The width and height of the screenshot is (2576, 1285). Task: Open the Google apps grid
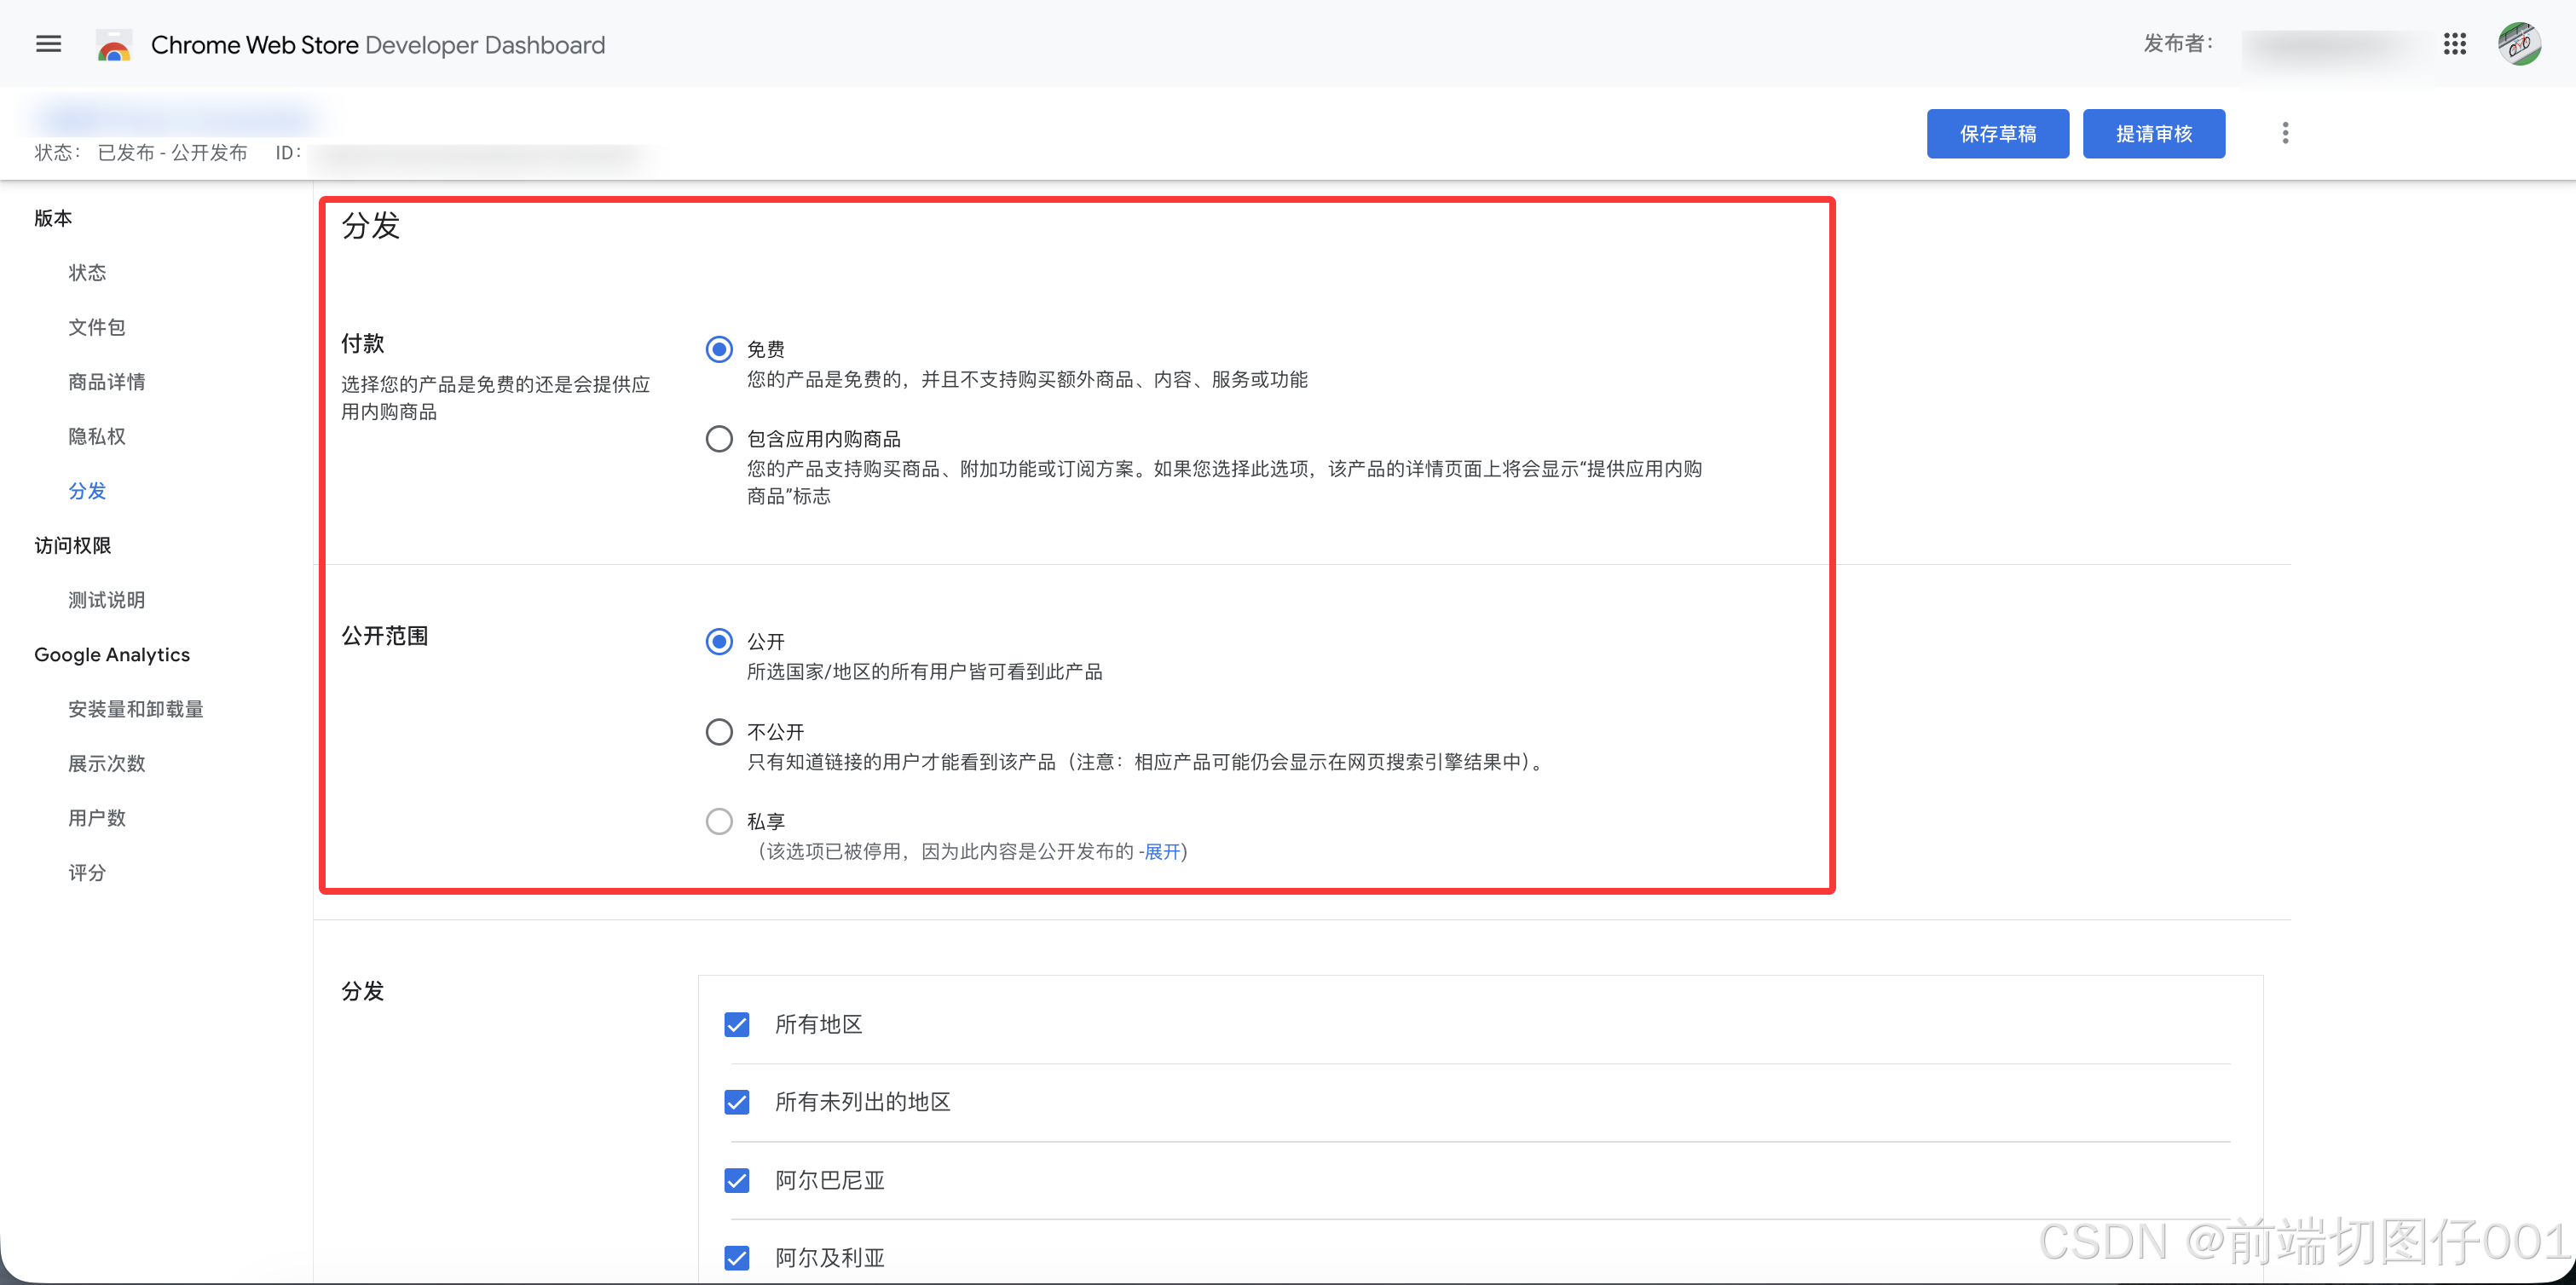(x=2454, y=44)
